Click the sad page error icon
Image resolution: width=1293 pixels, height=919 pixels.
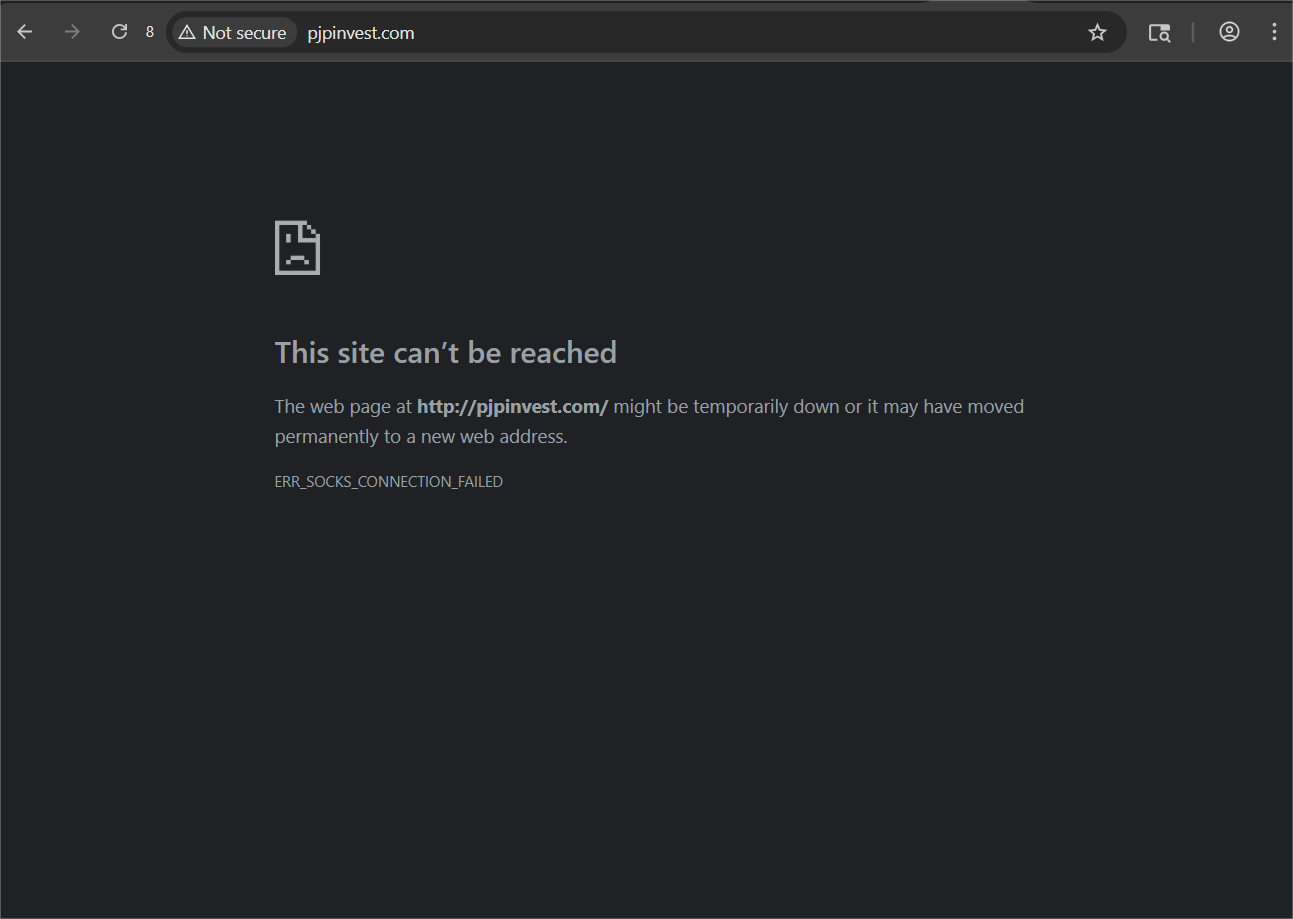[x=297, y=248]
